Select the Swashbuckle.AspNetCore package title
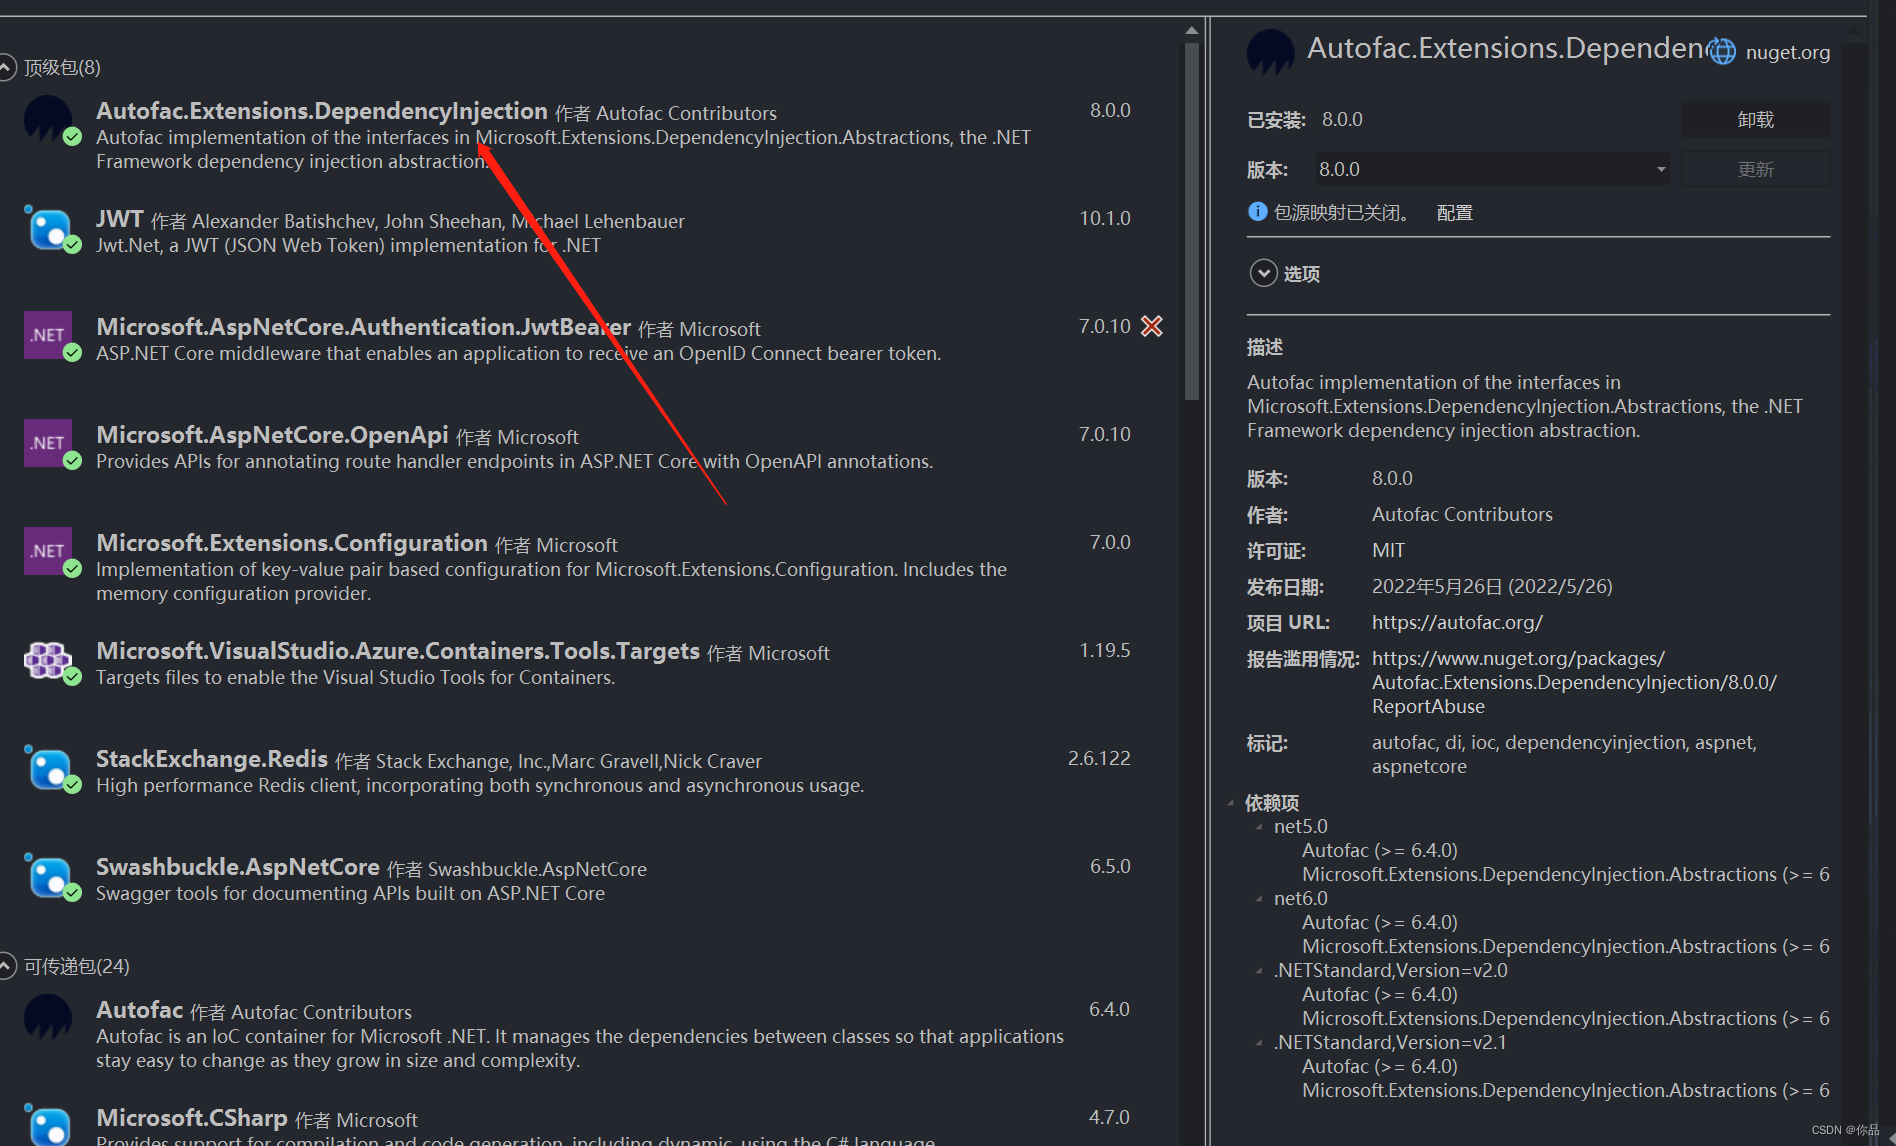This screenshot has width=1896, height=1146. (x=238, y=867)
